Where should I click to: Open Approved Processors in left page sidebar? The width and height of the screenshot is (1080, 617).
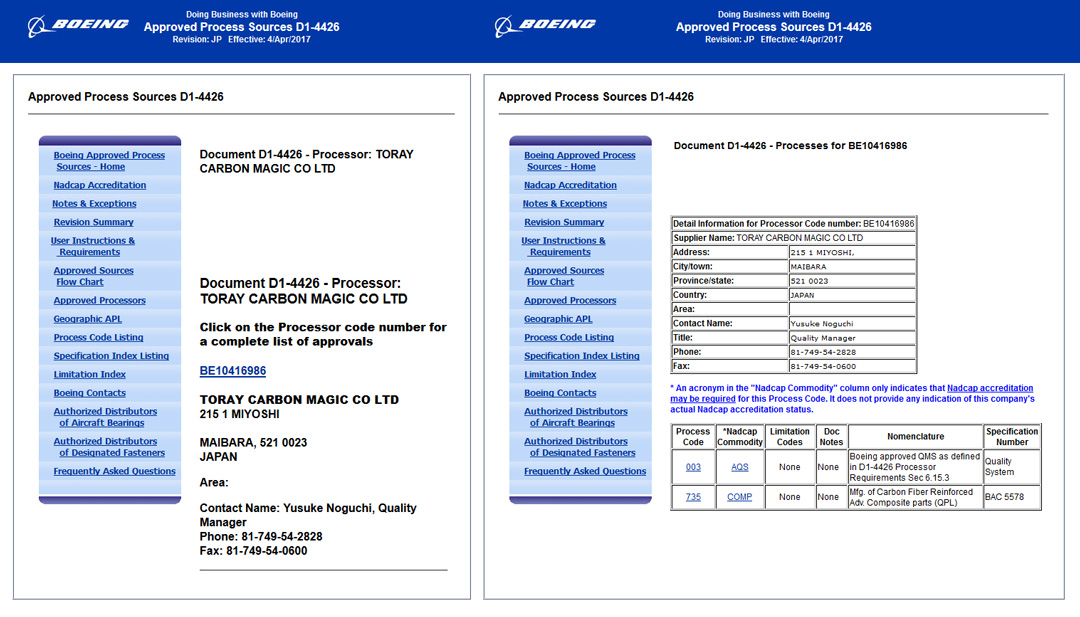point(100,300)
